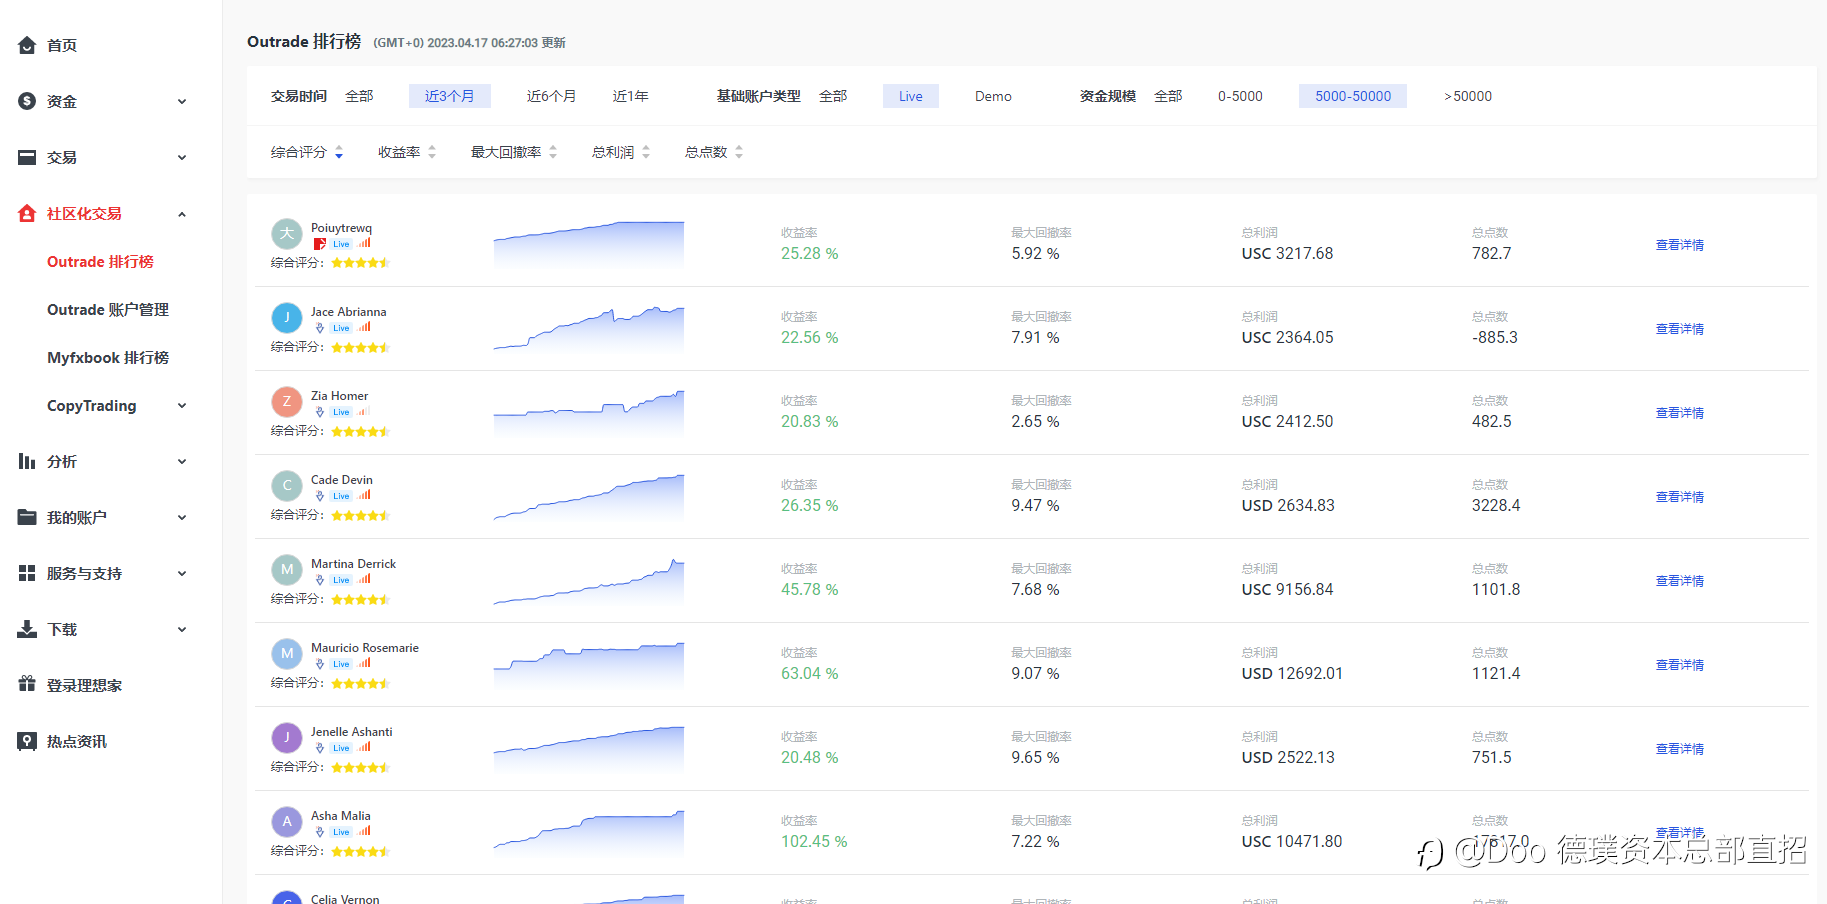View details for Martina Derrick
This screenshot has width=1827, height=904.
pyautogui.click(x=1680, y=580)
